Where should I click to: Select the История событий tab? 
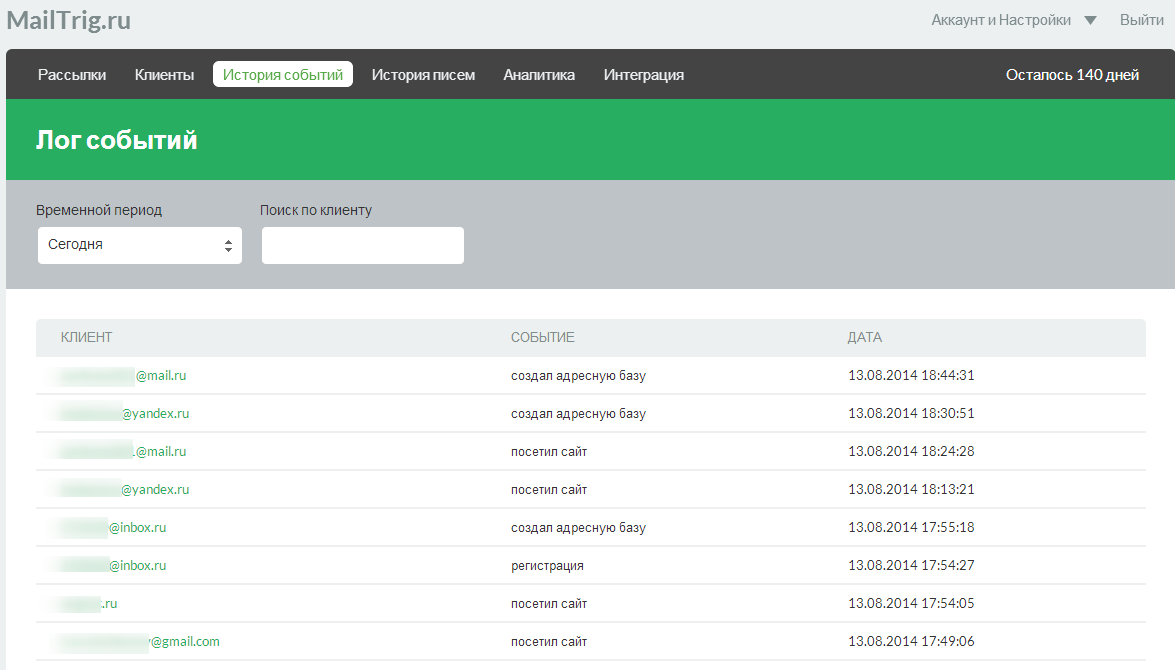click(x=283, y=74)
